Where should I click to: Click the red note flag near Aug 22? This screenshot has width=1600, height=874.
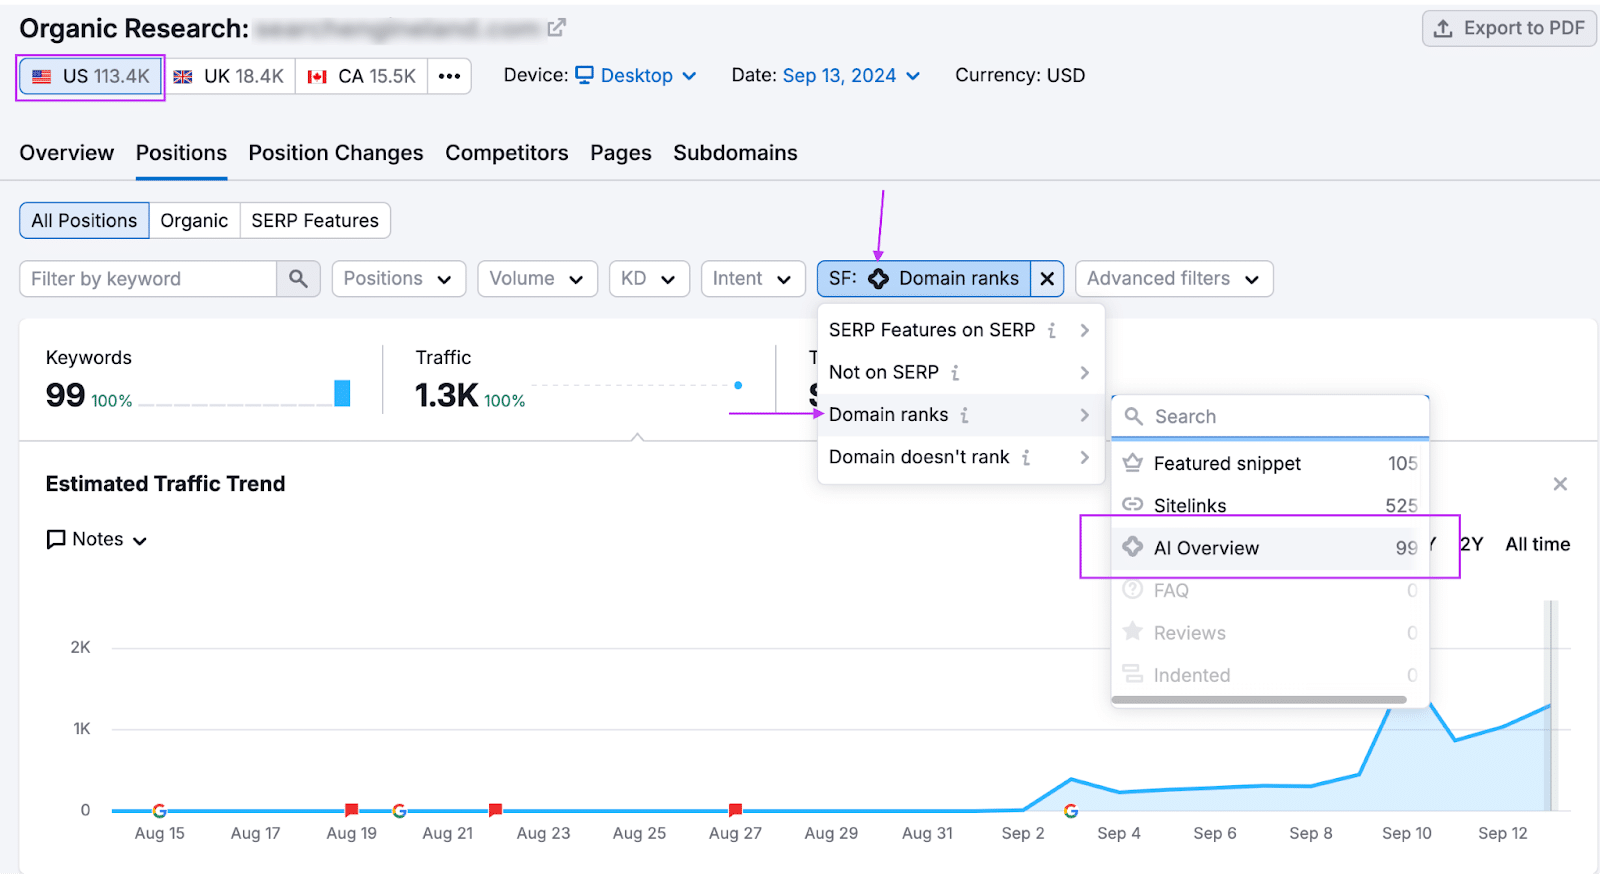click(x=495, y=809)
